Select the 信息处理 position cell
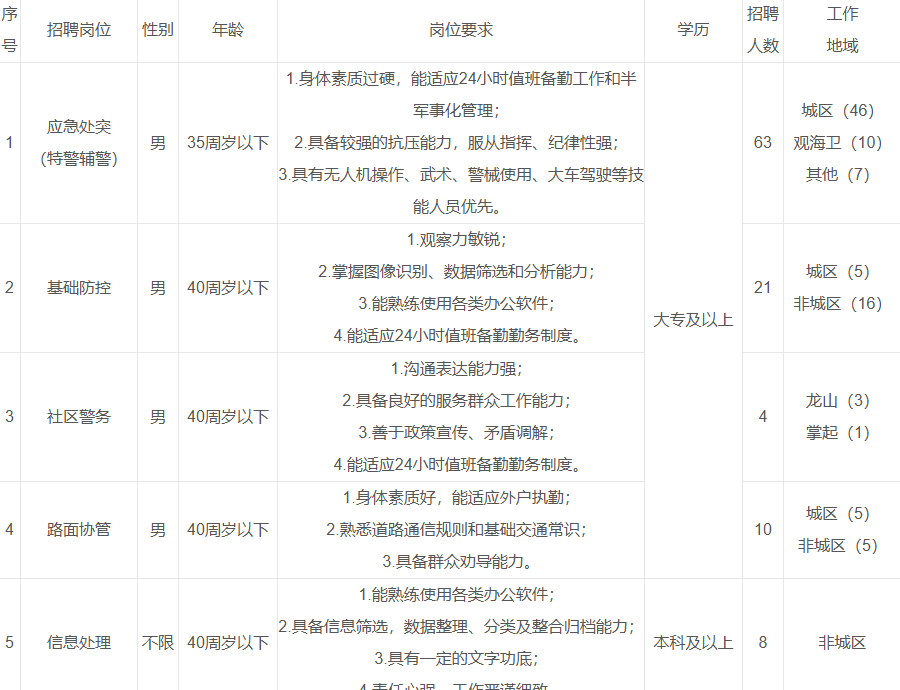The height and width of the screenshot is (690, 900). [x=79, y=642]
